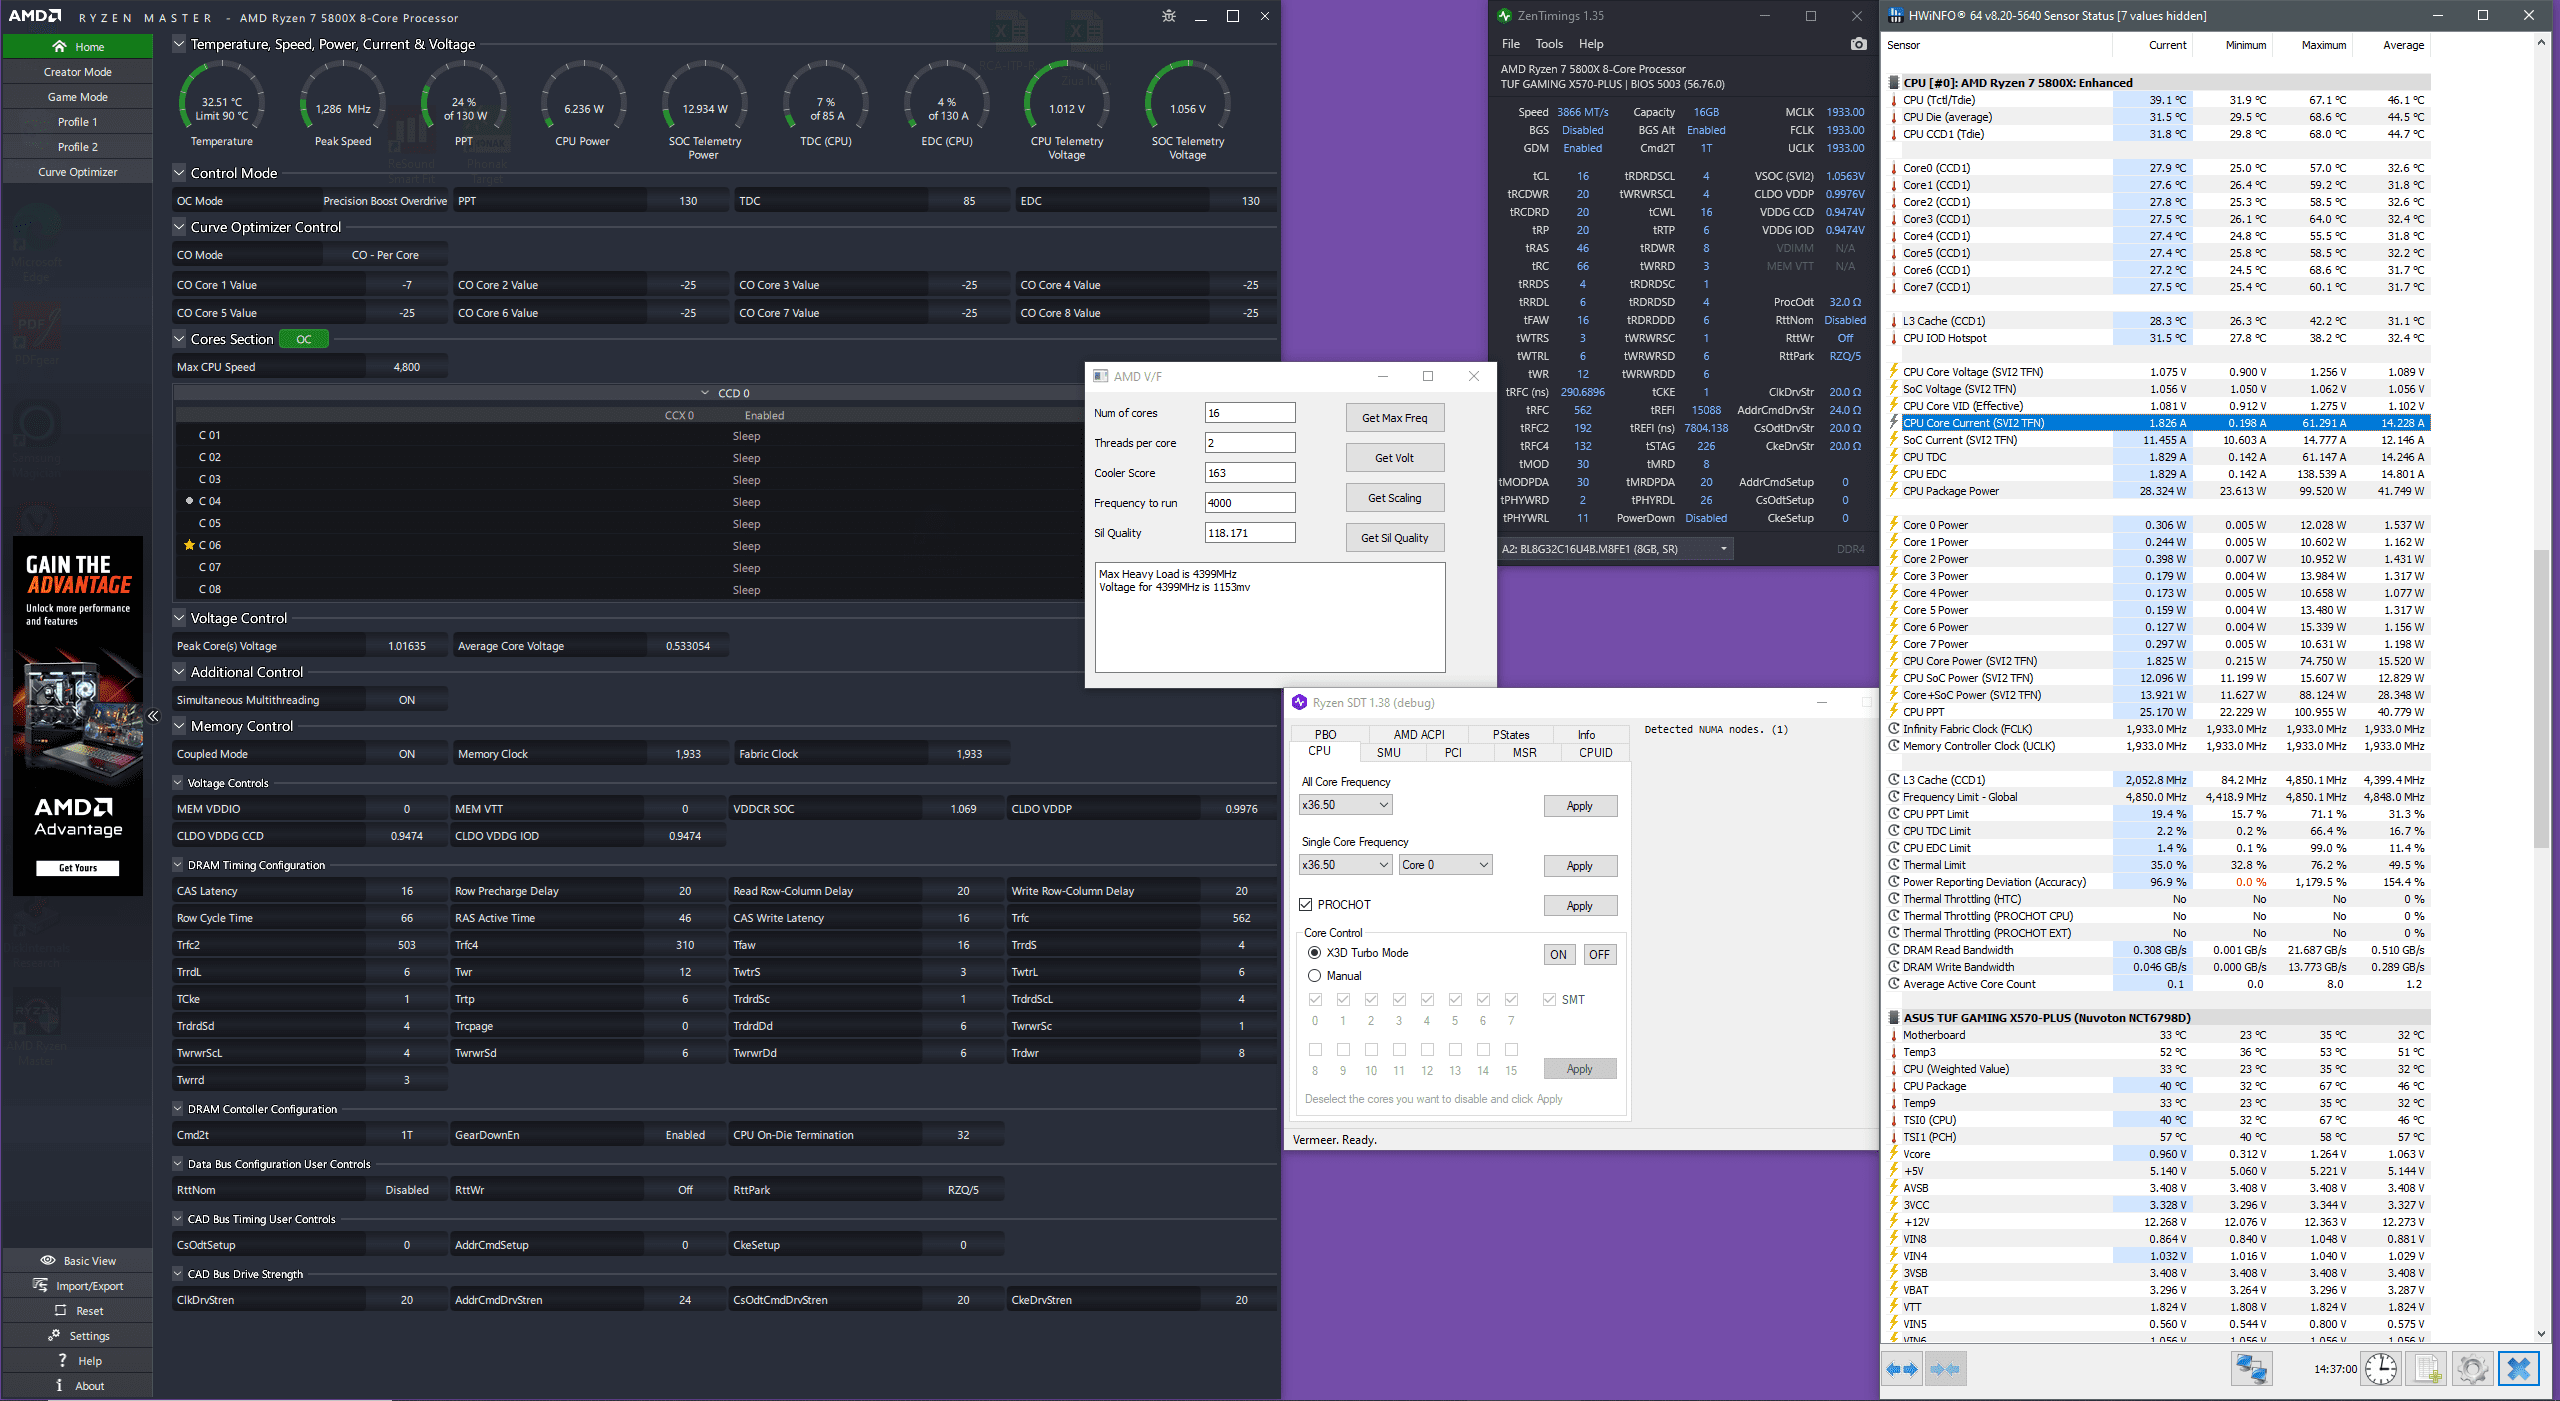The image size is (2560, 1401).
Task: Click the HWiNFO expand columns arrows icon
Action: [x=1901, y=1369]
